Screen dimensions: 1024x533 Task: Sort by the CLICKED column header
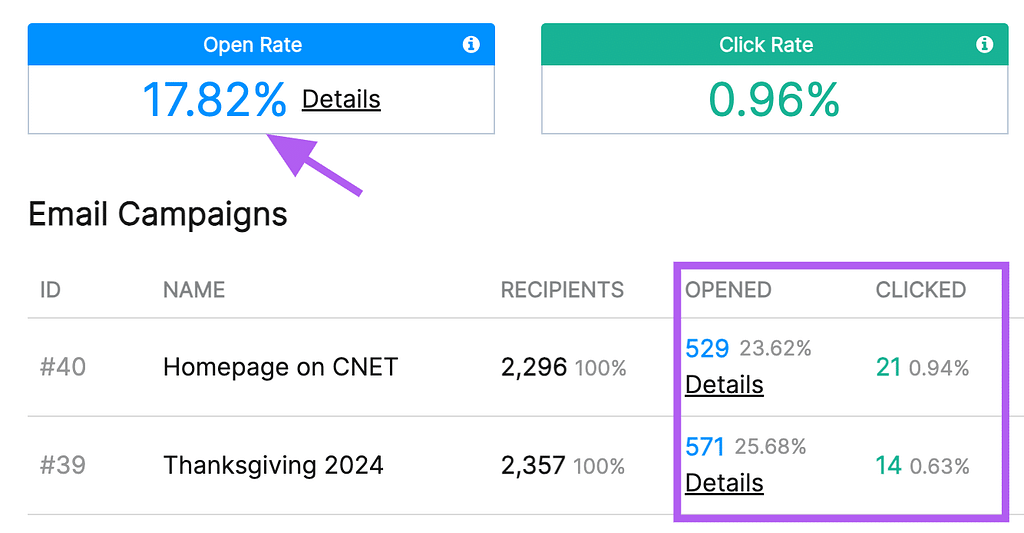[921, 290]
